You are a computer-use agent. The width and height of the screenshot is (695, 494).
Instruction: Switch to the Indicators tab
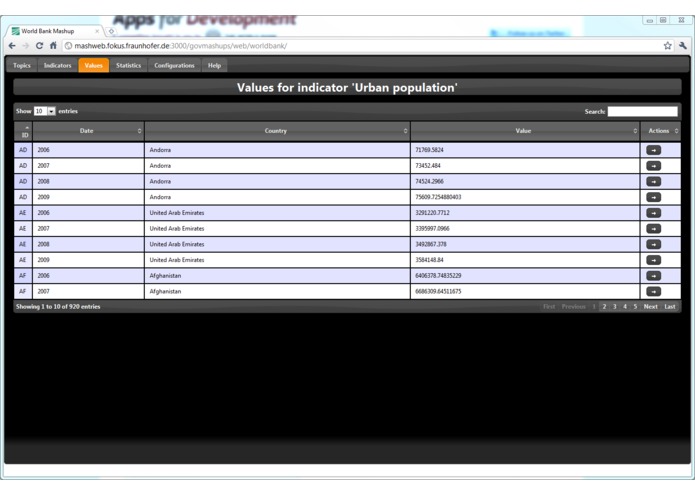click(x=58, y=65)
